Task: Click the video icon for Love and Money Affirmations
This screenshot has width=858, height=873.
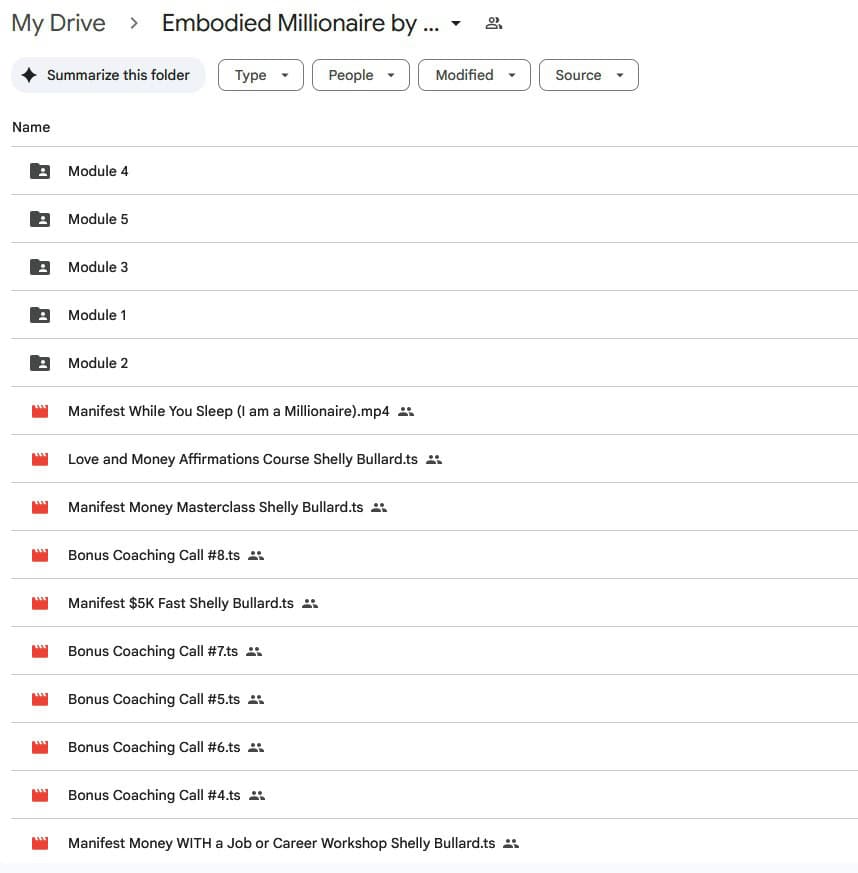Action: click(40, 459)
